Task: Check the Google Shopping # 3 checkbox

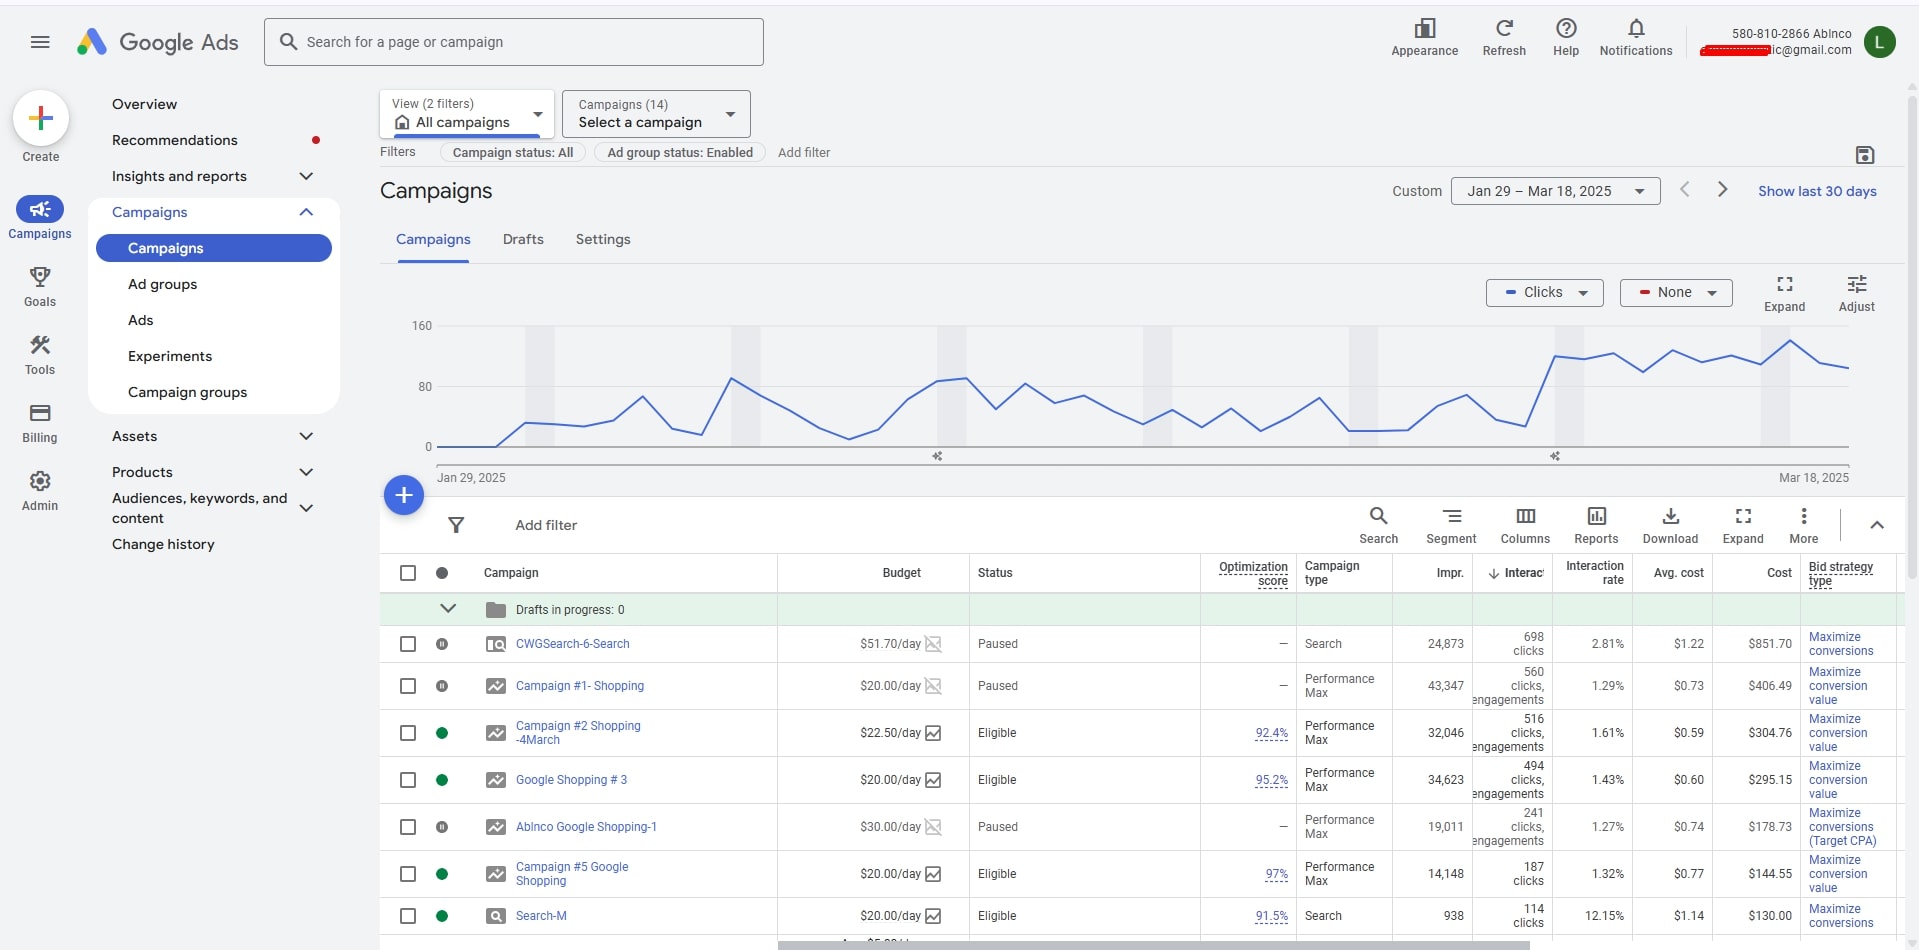Action: (x=408, y=780)
